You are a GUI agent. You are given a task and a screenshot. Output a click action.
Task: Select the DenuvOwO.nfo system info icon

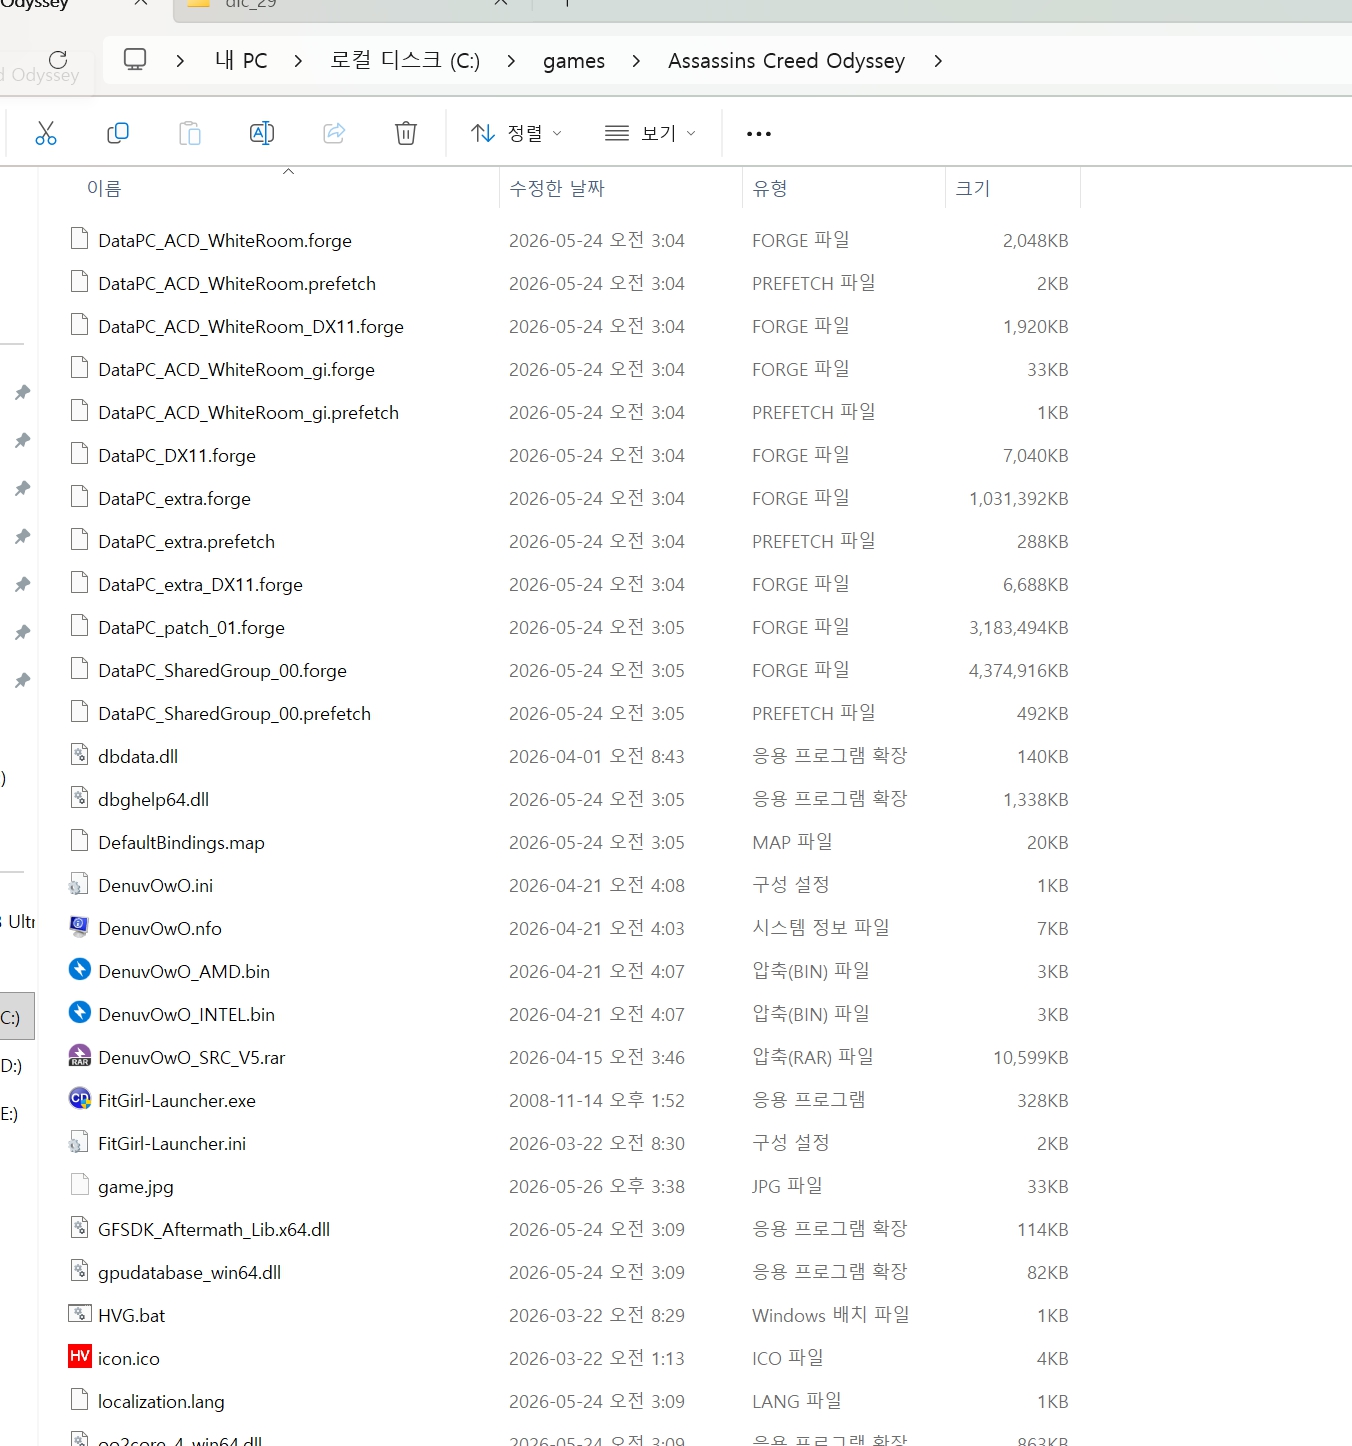point(80,927)
